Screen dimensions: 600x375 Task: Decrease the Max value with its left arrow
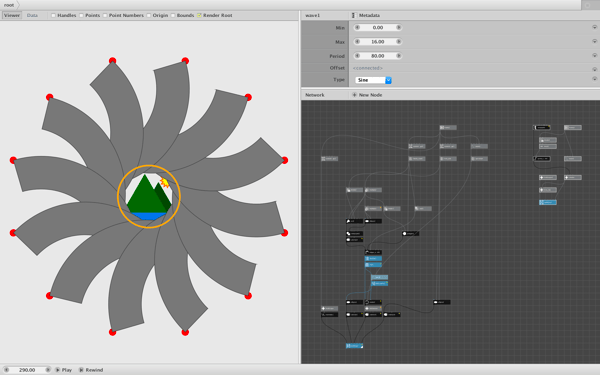[x=357, y=42]
